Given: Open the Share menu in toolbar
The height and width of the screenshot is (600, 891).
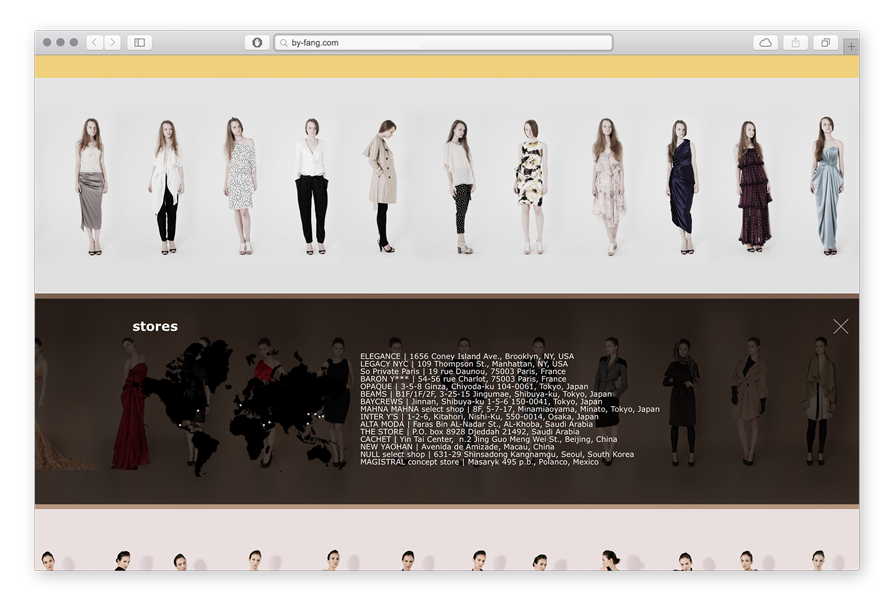Looking at the screenshot, I should (x=796, y=43).
